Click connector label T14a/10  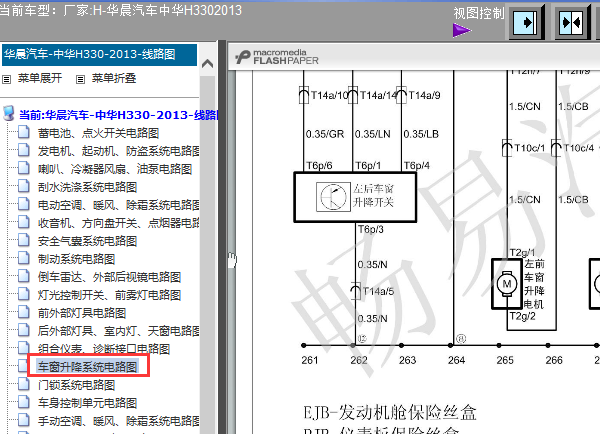point(329,95)
